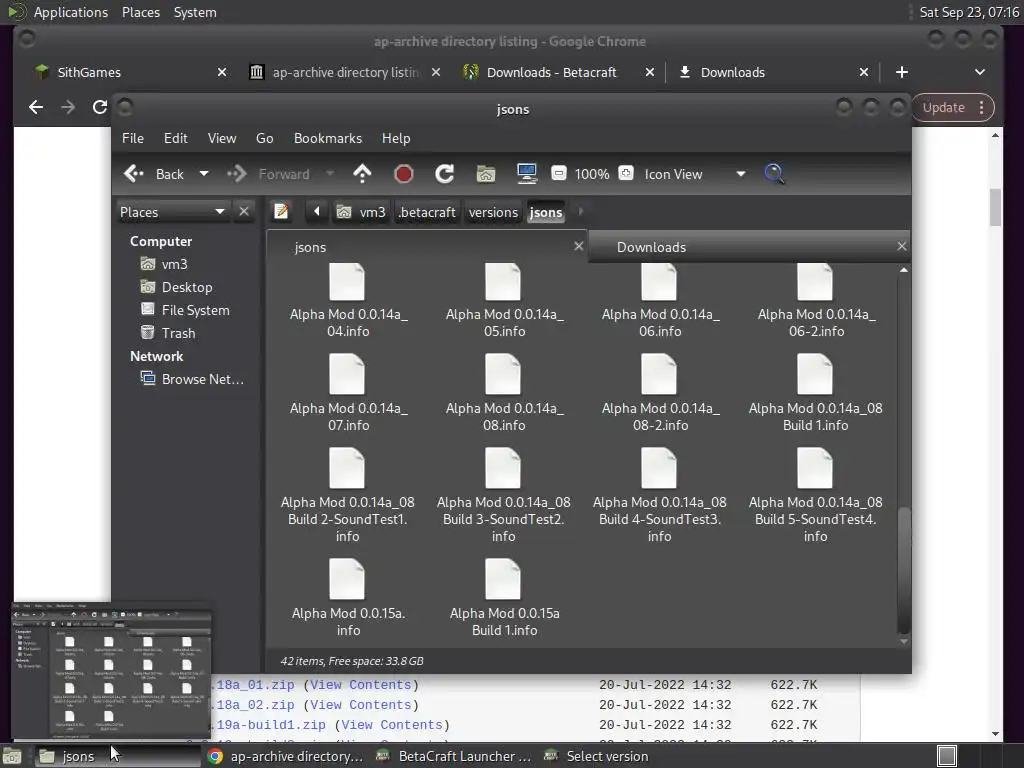Screen dimensions: 1024x768
Task: Jump to vm3 in path bar
Action: pos(361,212)
